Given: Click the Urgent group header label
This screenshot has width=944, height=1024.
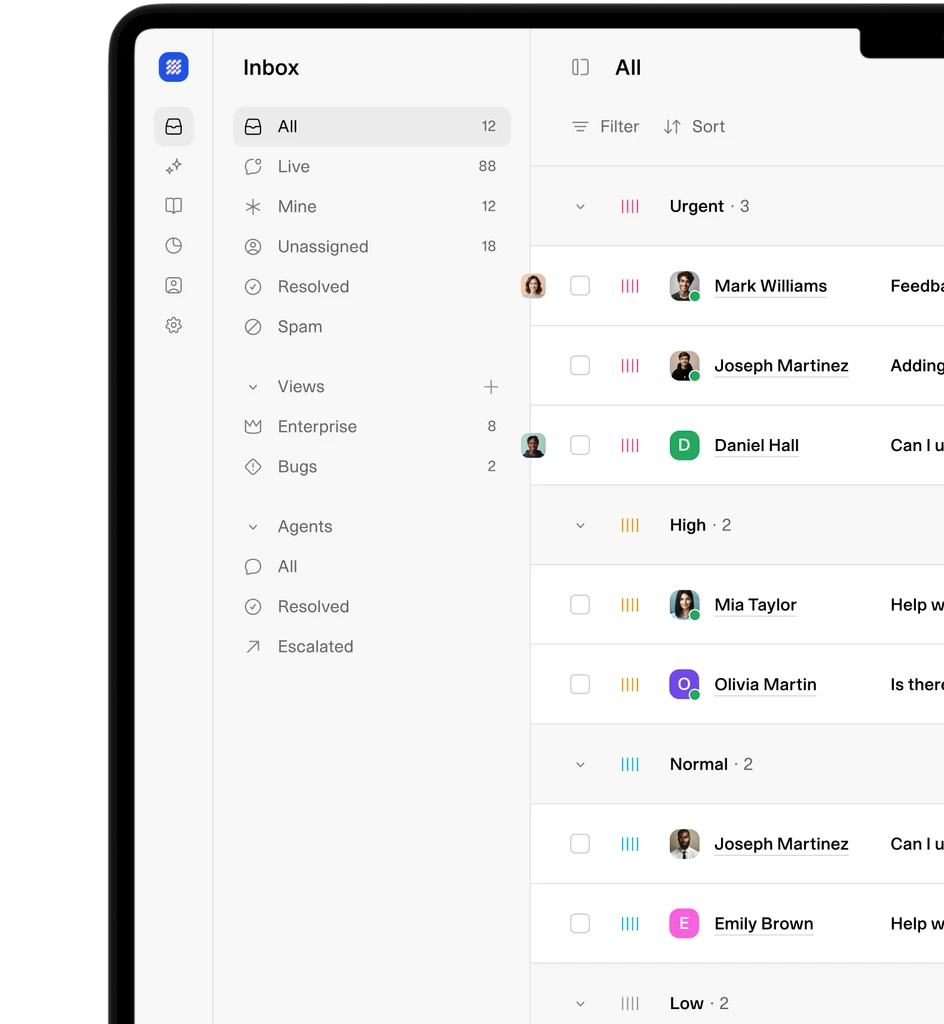Looking at the screenshot, I should (x=697, y=206).
